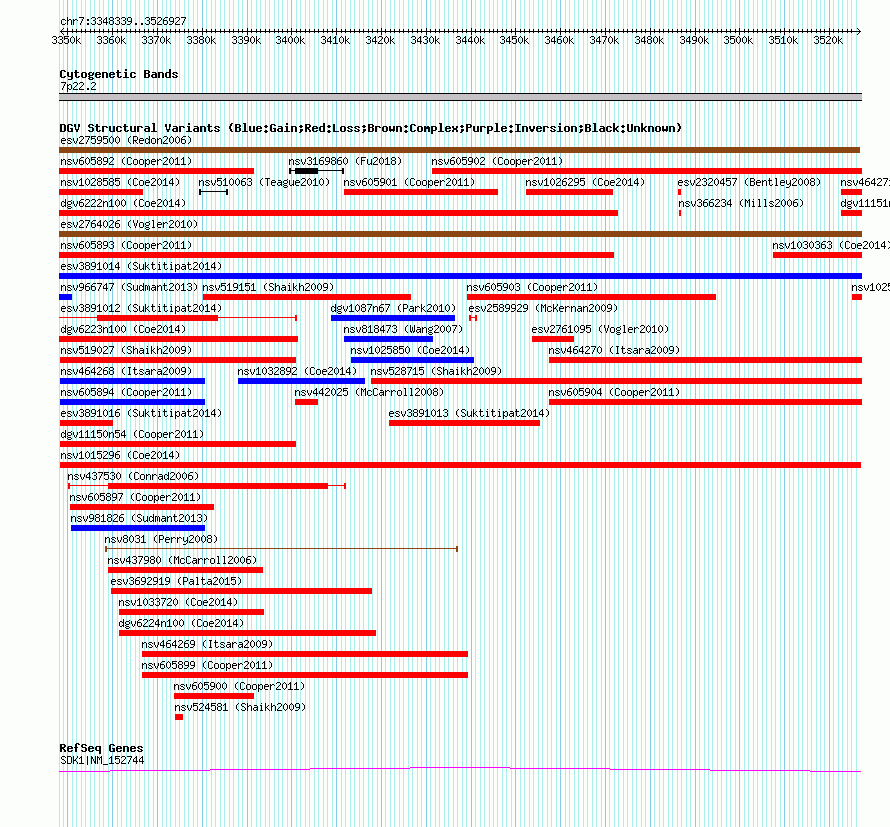Open nsv8031 (Perry2008) variant

point(161,539)
